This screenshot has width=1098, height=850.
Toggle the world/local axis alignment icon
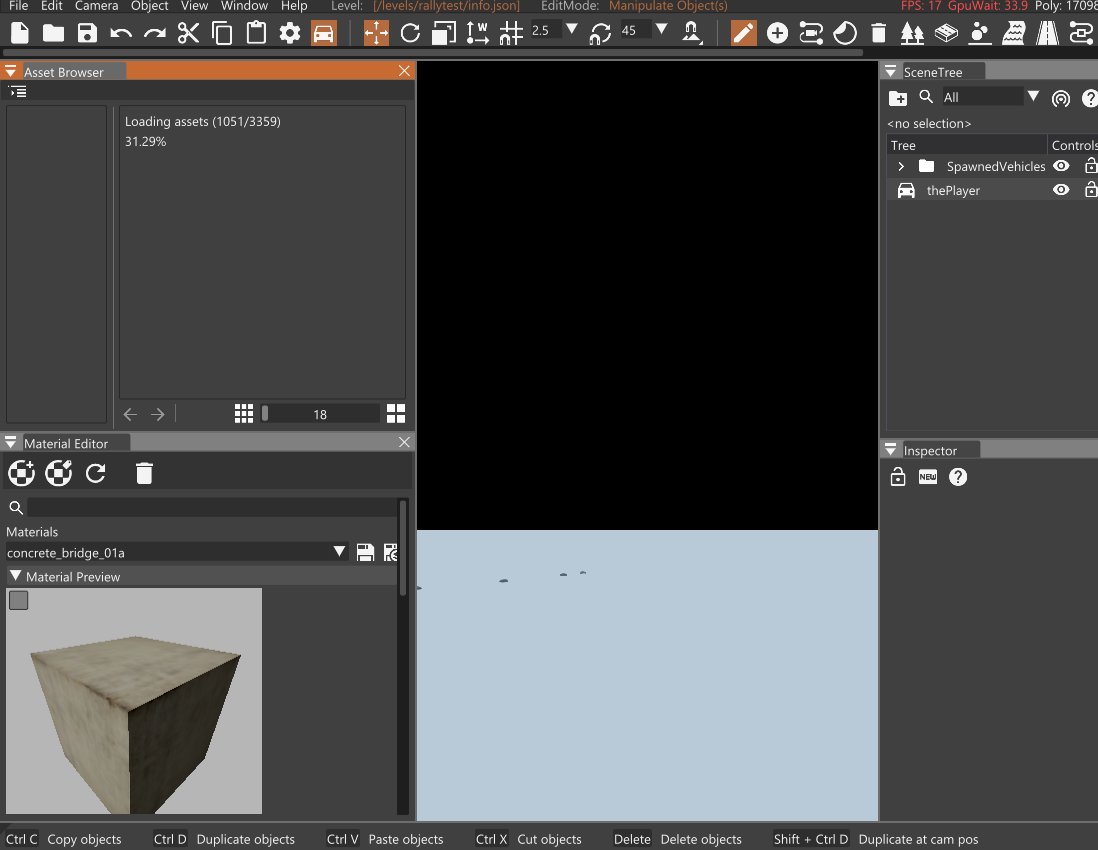pyautogui.click(x=478, y=33)
